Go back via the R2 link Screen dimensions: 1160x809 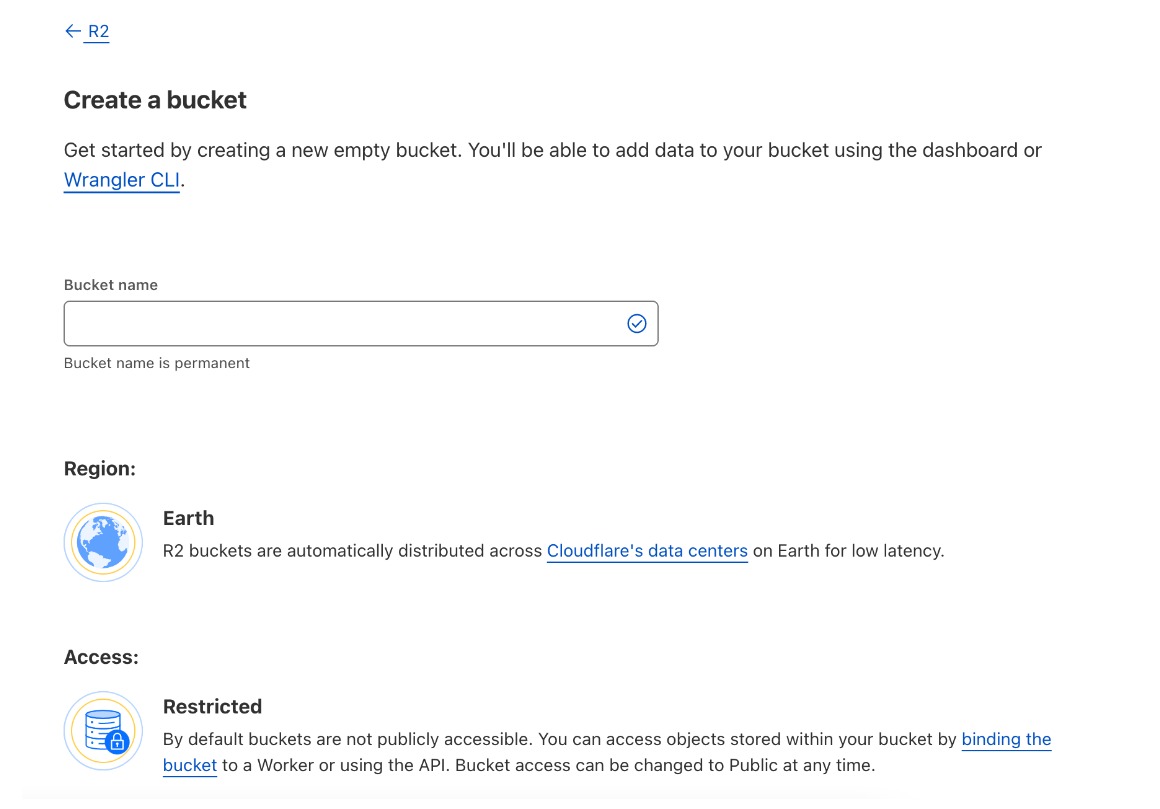tap(98, 31)
